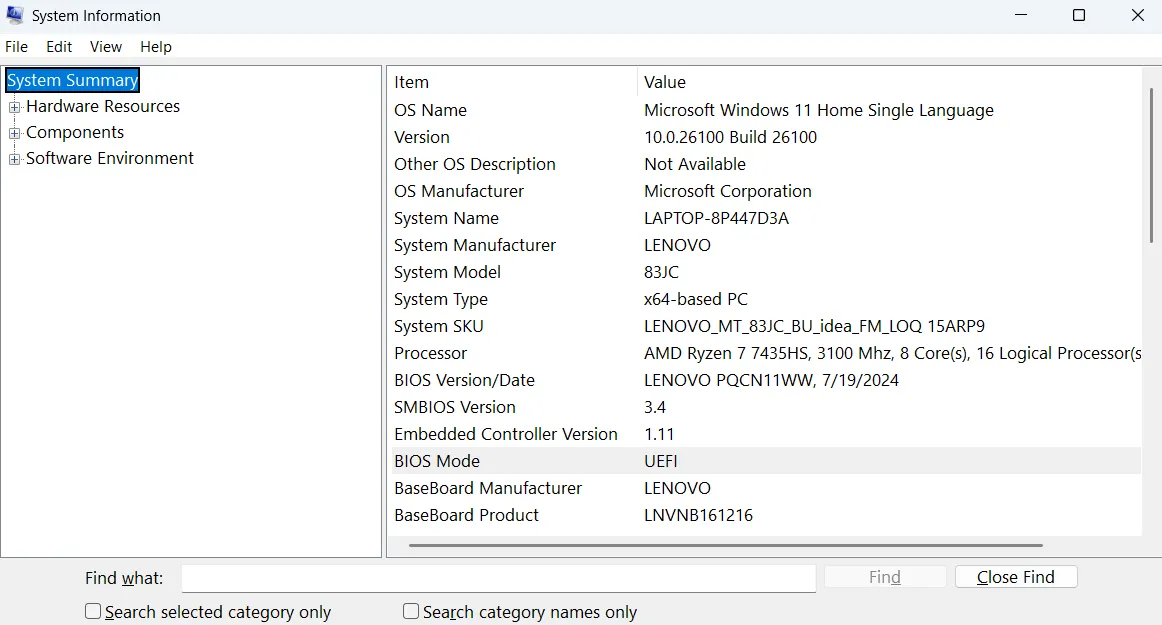Image resolution: width=1162 pixels, height=625 pixels.
Task: Open the View menu
Action: coord(106,47)
